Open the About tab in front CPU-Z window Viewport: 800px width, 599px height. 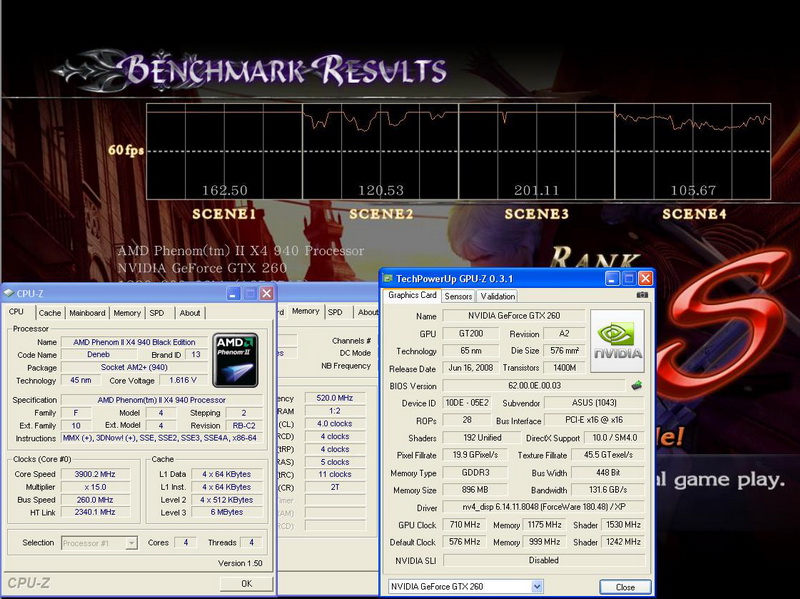tap(190, 313)
